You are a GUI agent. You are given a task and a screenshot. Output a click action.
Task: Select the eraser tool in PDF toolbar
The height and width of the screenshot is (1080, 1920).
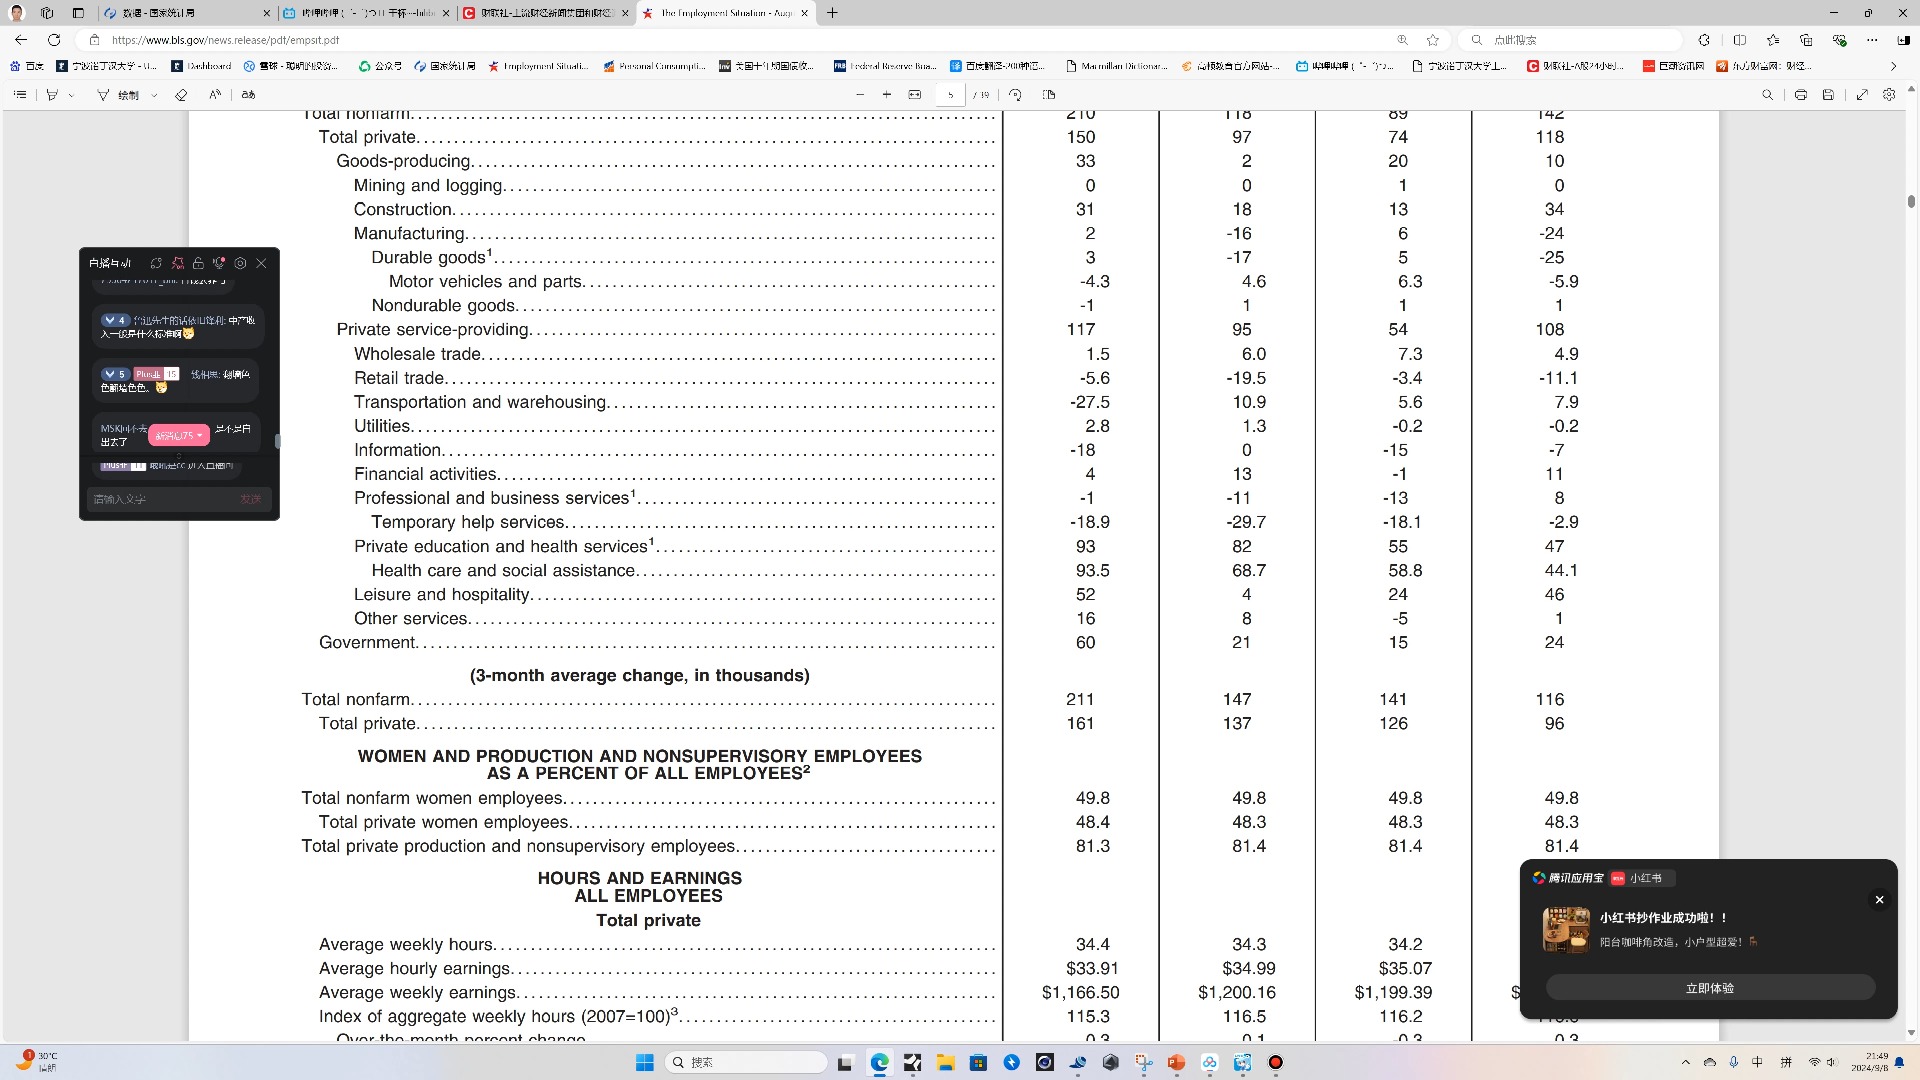point(181,95)
